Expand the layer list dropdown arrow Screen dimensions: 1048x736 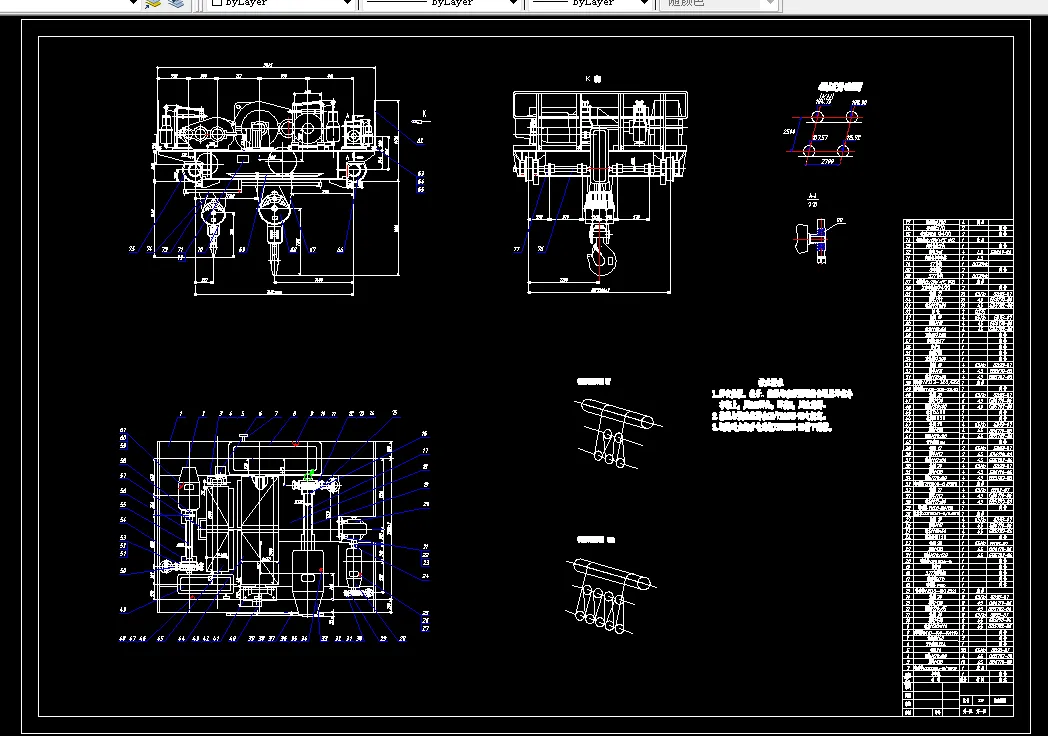(x=133, y=3)
